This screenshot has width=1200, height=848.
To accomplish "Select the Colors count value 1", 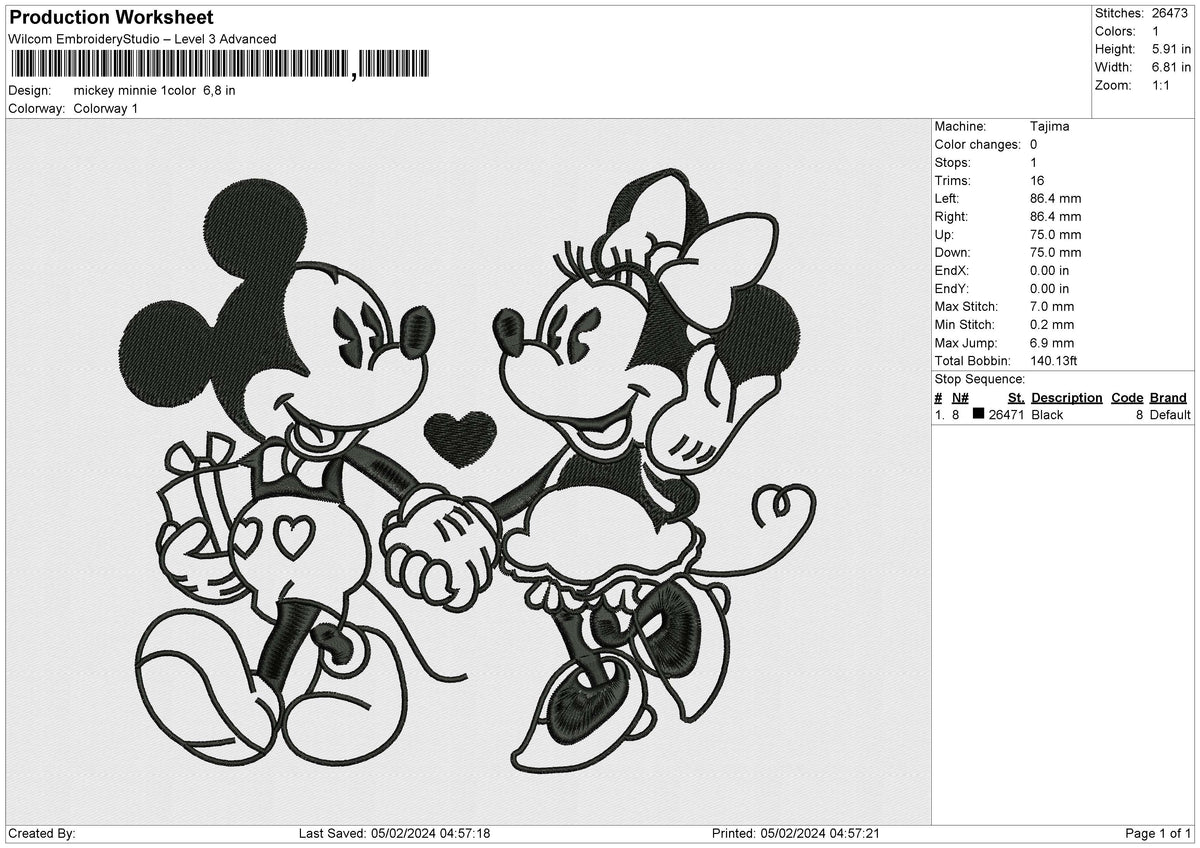I will (x=1155, y=31).
